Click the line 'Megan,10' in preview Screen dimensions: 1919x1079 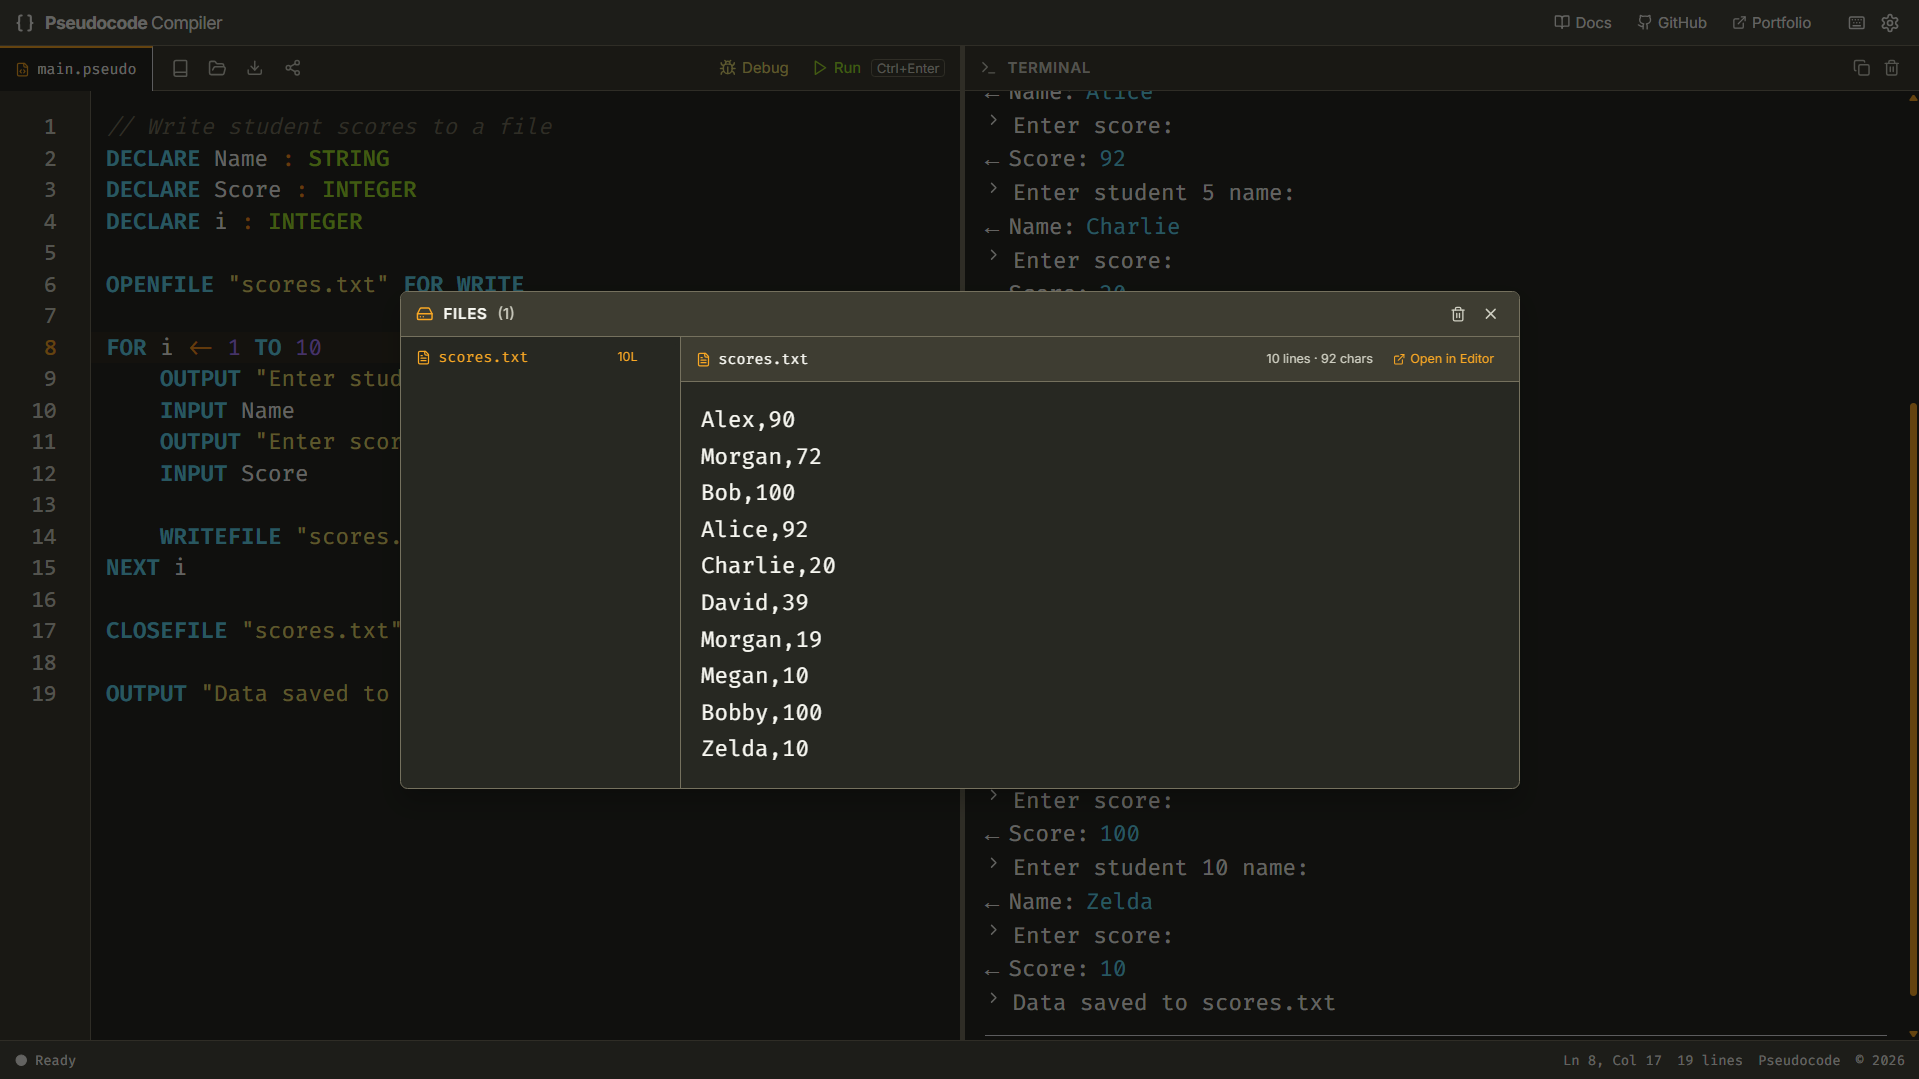click(755, 676)
